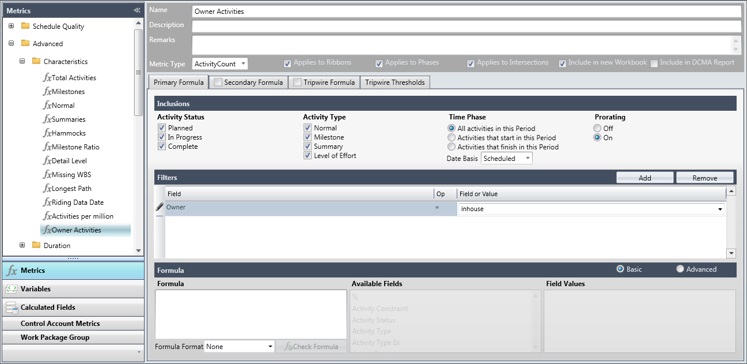Open Calculated Fields panel icon
The width and height of the screenshot is (747, 364).
coord(11,307)
